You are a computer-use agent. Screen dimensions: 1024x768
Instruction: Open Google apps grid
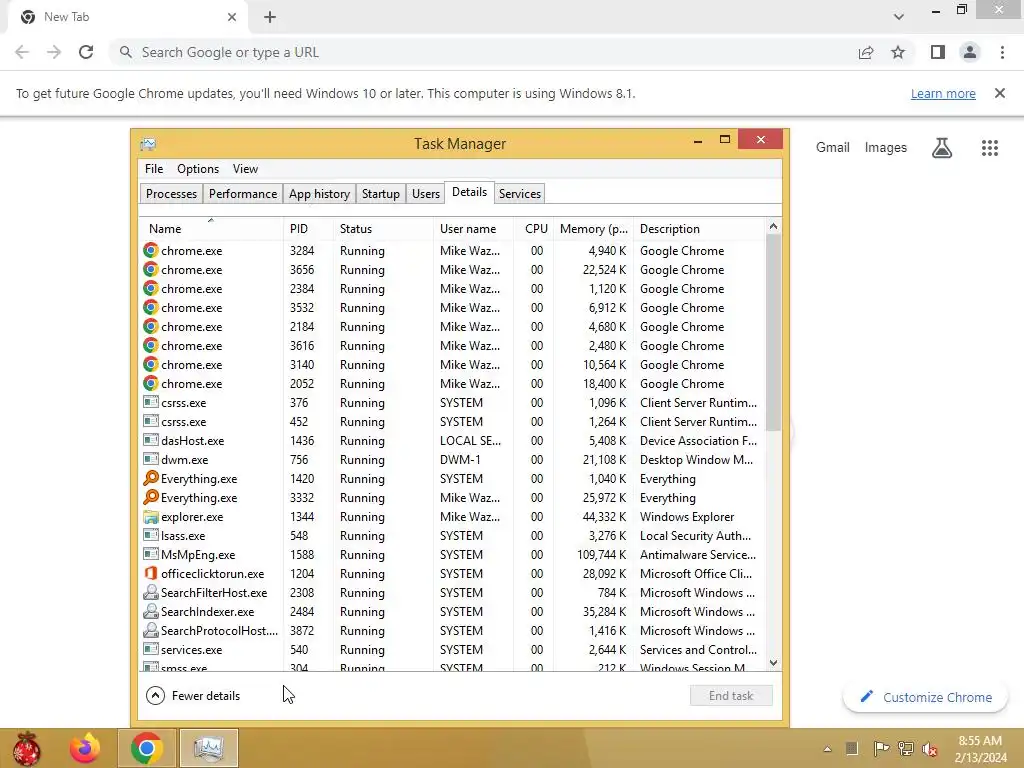point(989,148)
